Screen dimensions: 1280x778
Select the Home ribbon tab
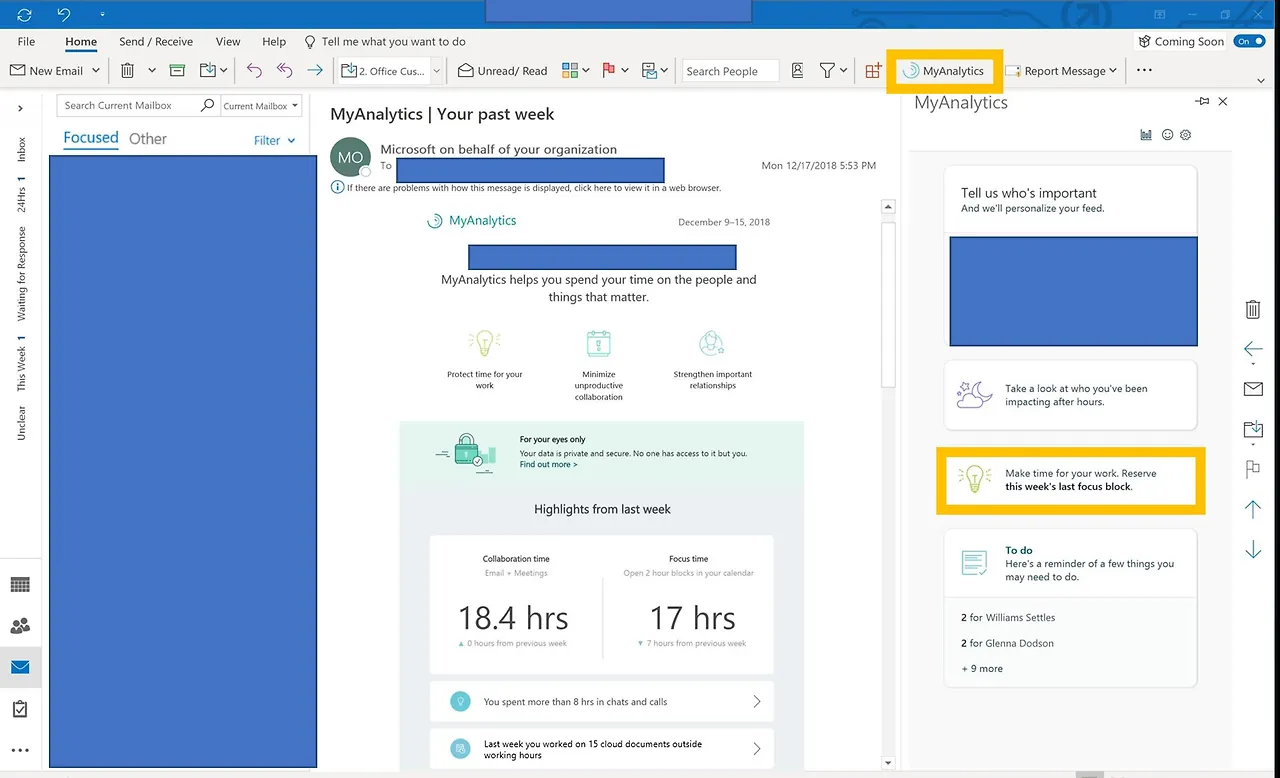click(81, 42)
